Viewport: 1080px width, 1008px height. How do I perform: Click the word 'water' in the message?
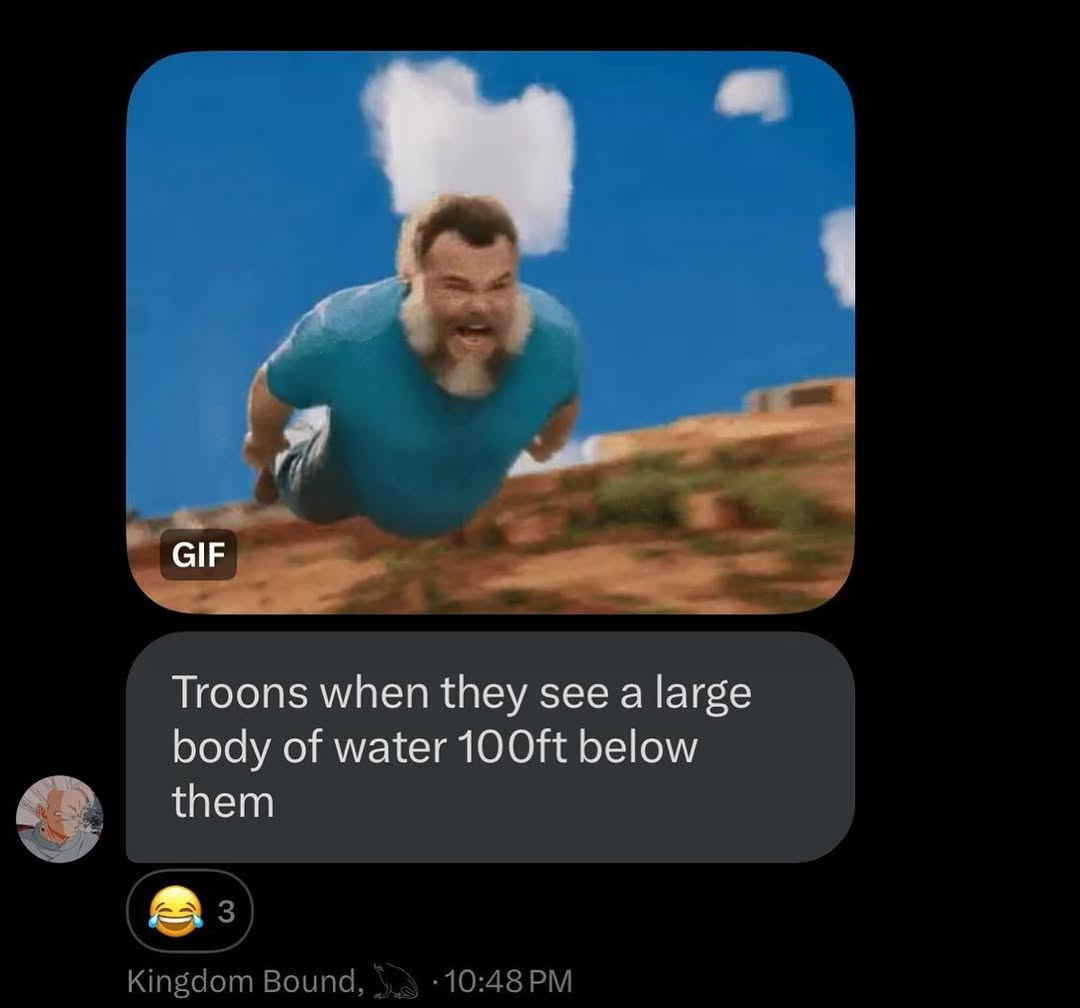pos(390,748)
